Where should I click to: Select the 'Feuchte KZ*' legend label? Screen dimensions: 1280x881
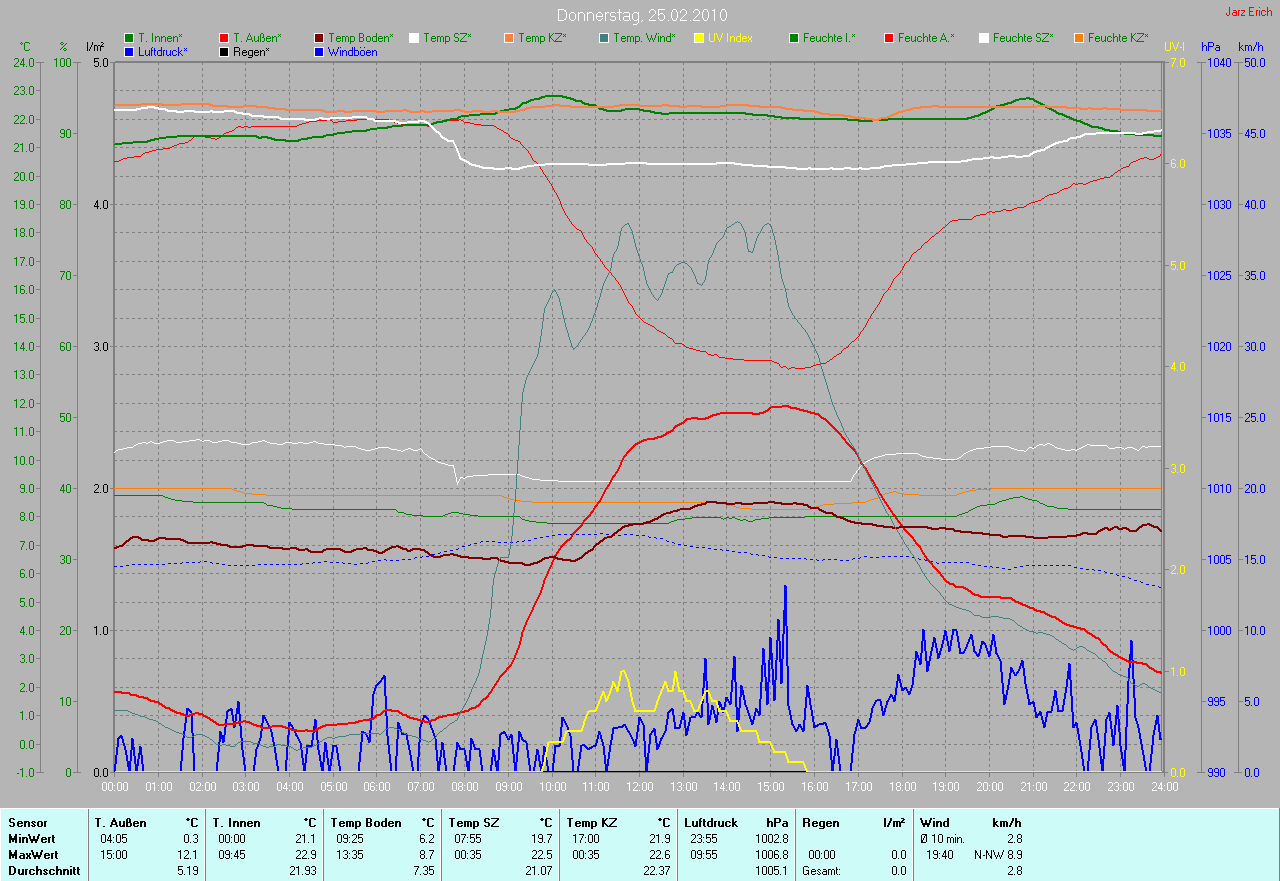(1118, 38)
